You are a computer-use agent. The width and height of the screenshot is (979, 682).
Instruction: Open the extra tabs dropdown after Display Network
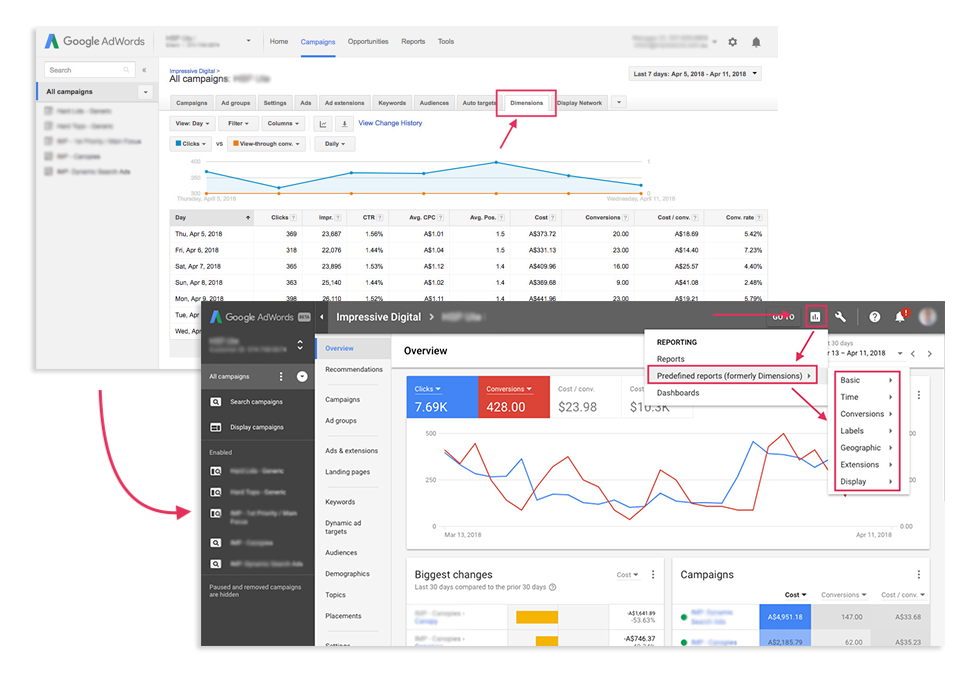[x=619, y=102]
